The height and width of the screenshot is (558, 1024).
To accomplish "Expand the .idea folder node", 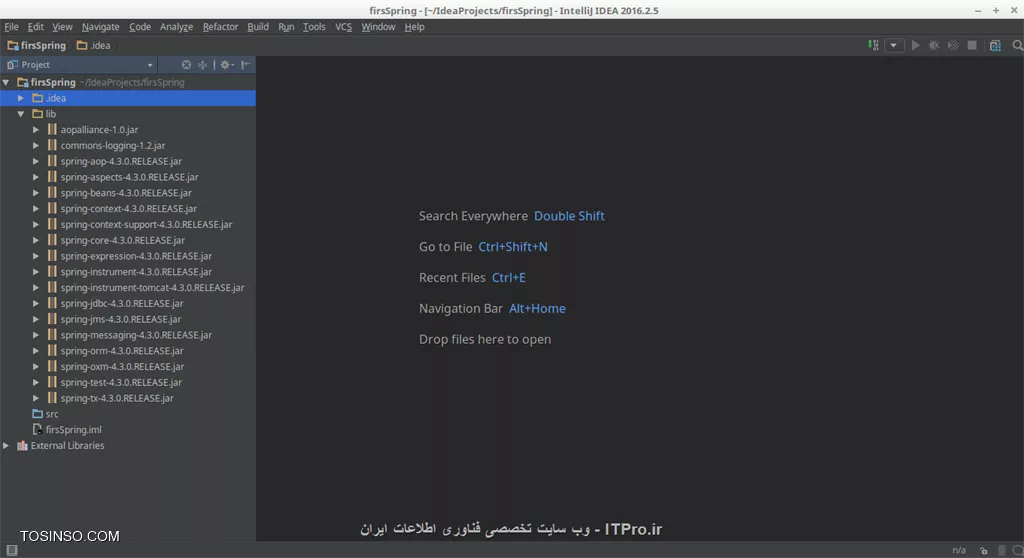I will pyautogui.click(x=21, y=98).
